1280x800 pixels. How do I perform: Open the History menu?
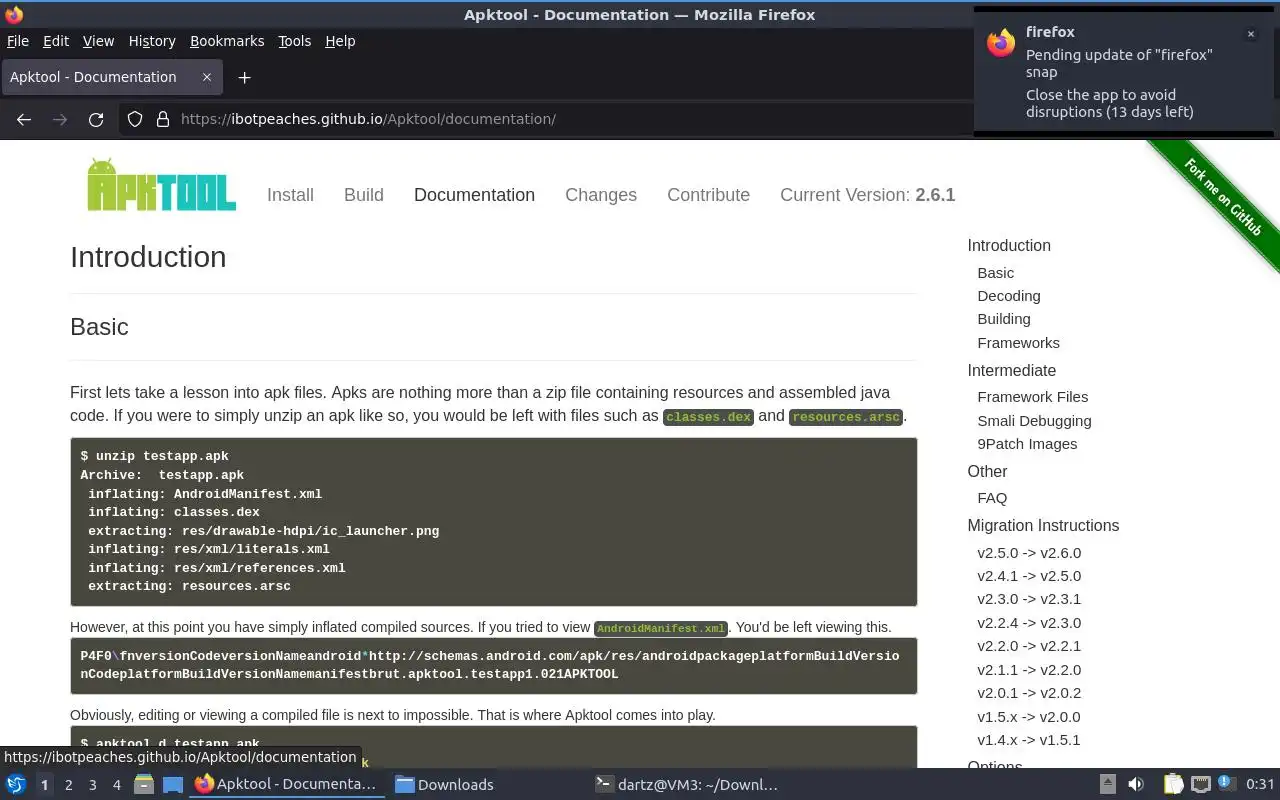pos(152,41)
